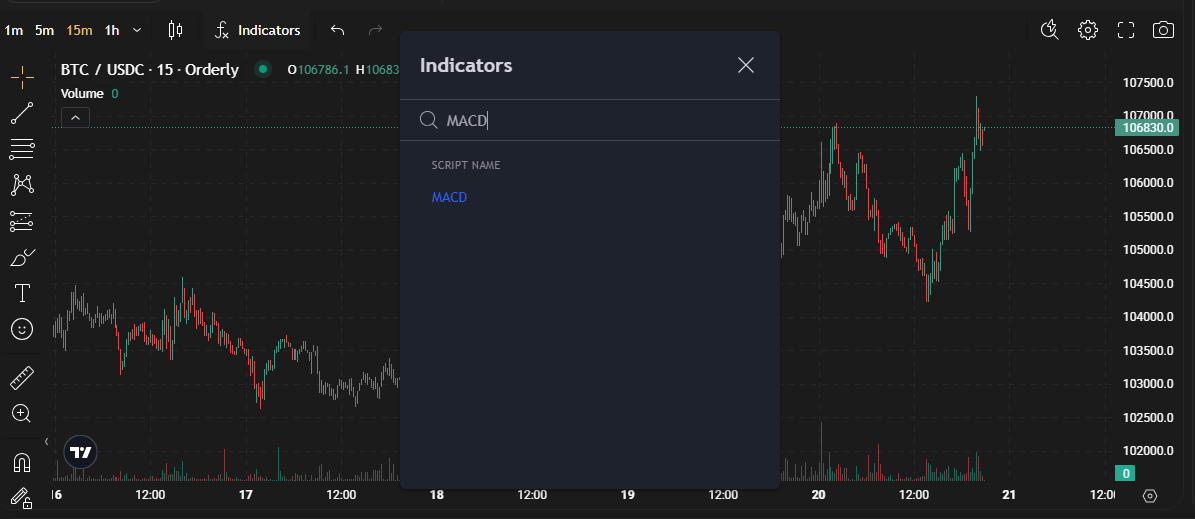Toggle lock all drawing tools
Image resolution: width=1195 pixels, height=519 pixels.
(x=22, y=497)
